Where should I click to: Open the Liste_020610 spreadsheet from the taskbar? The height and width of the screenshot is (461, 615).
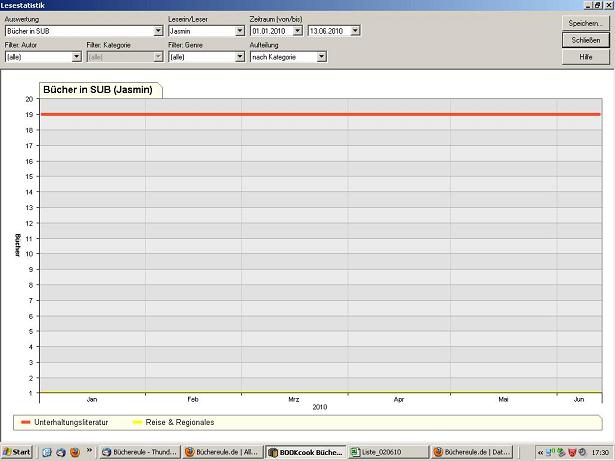[388, 452]
